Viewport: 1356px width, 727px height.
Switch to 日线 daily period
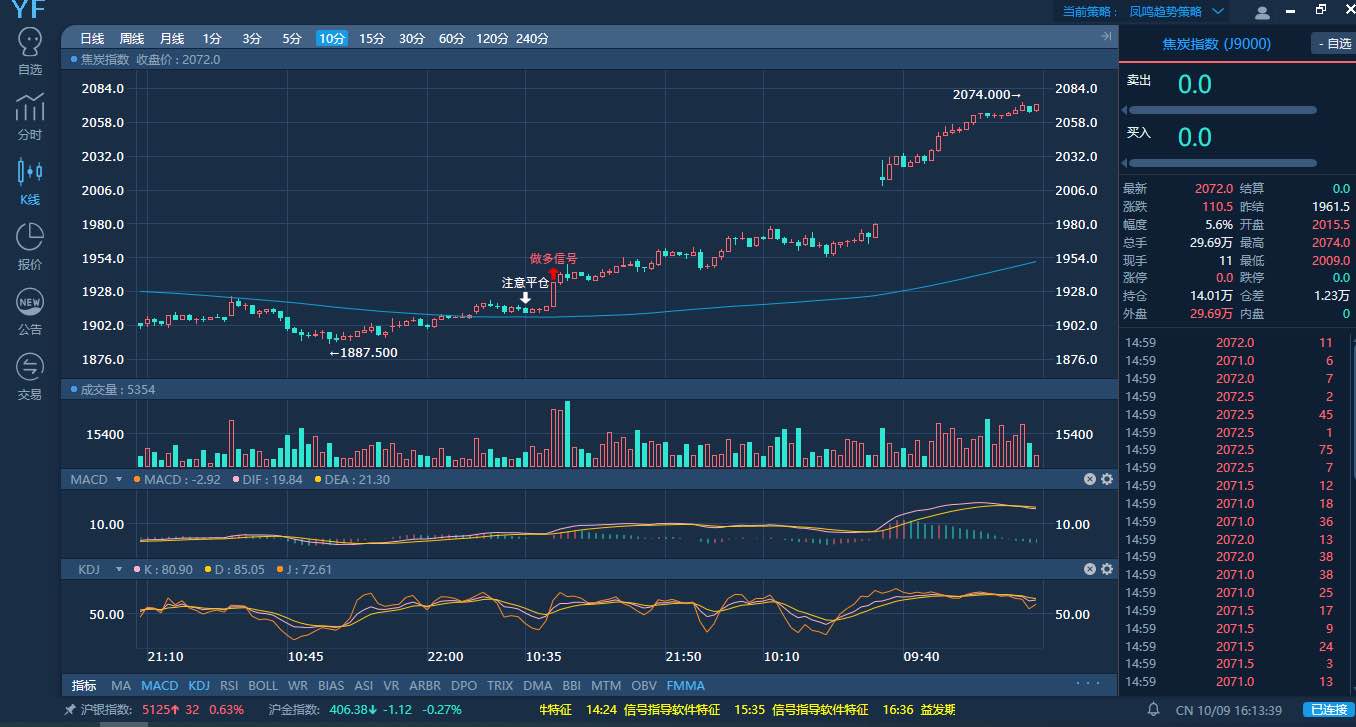92,38
